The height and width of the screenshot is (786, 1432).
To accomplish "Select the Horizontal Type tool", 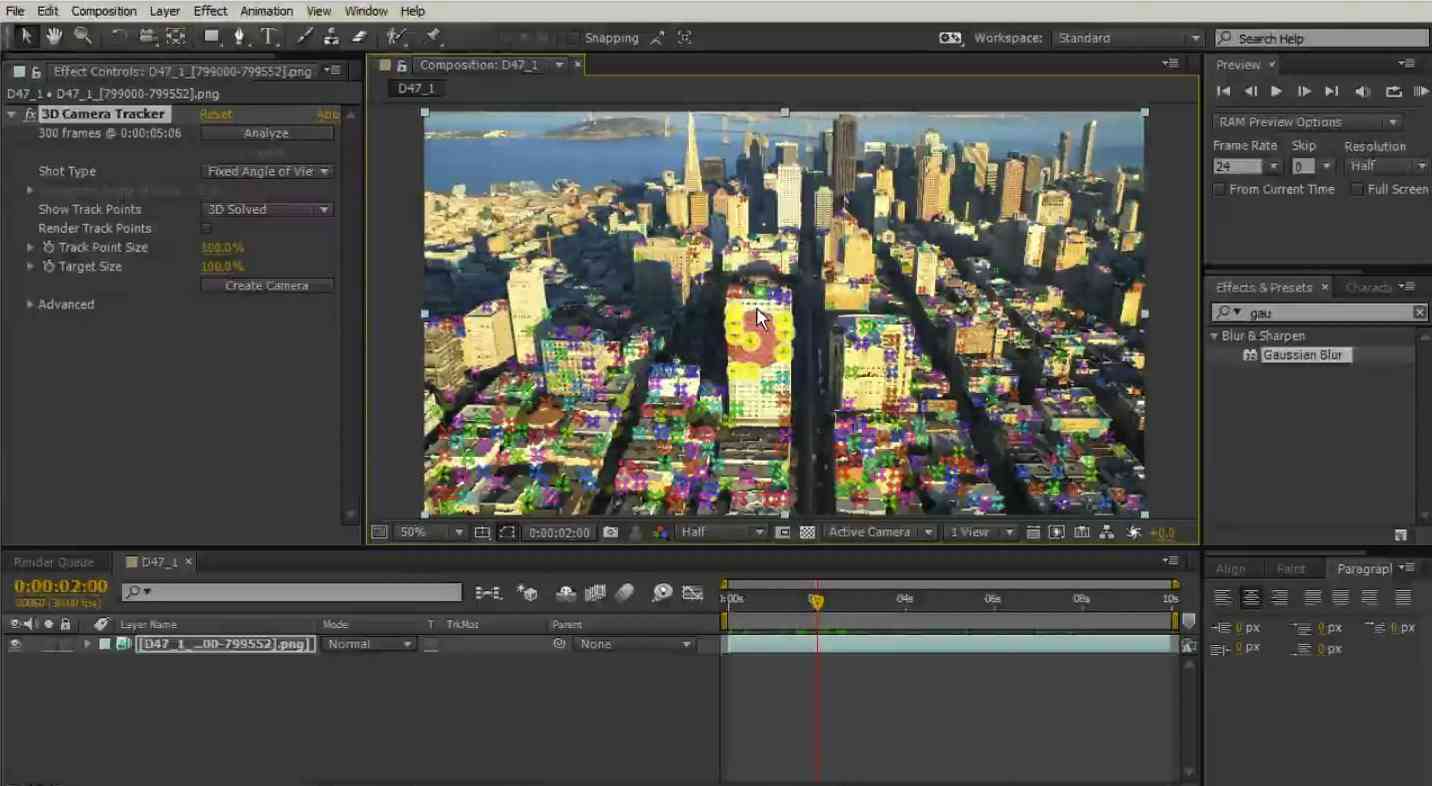I will tap(269, 37).
